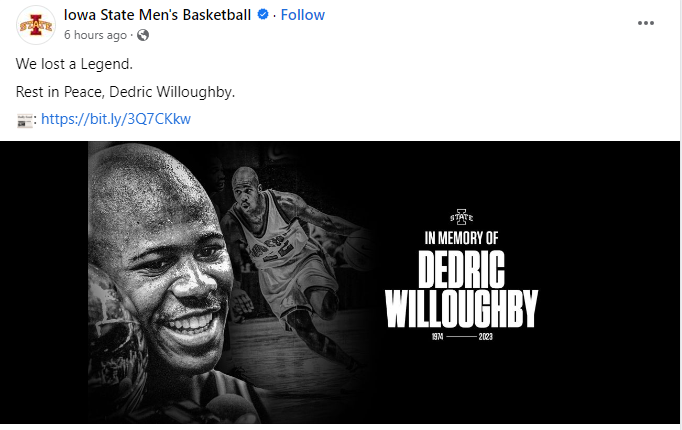
Task: Click the newspaper emoji before the link
Action: 26,120
